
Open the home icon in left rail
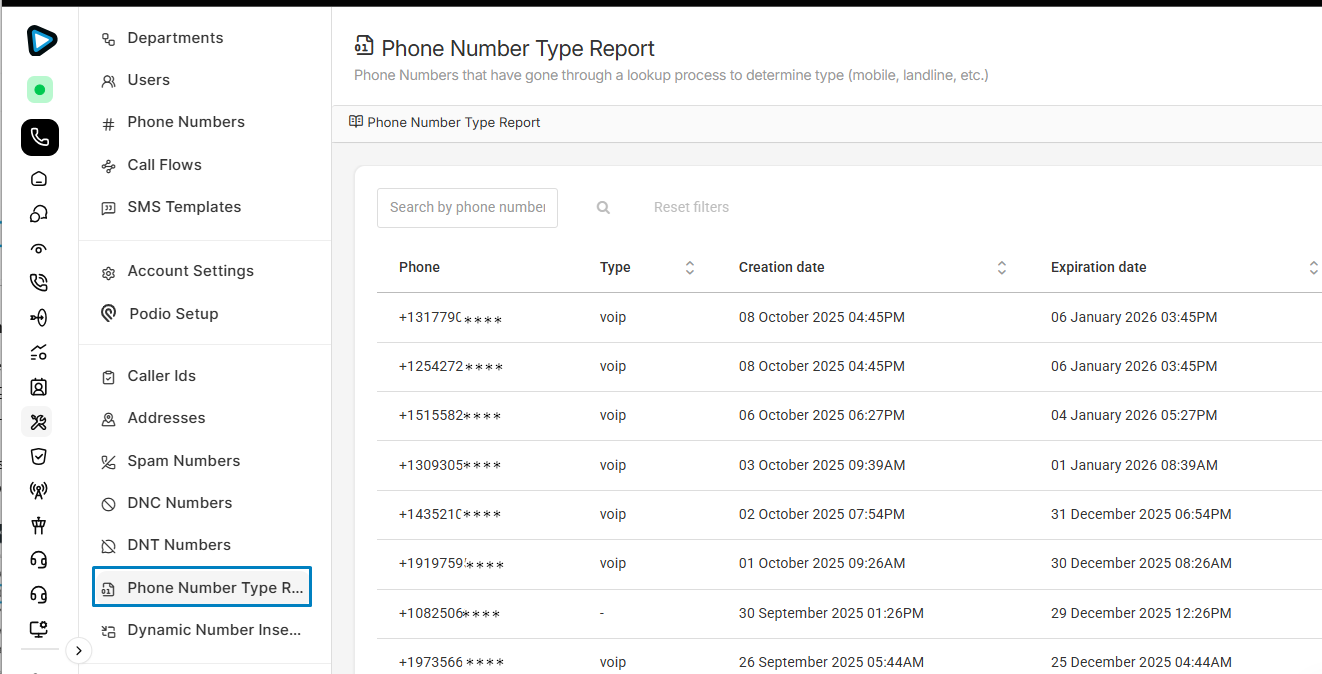tap(39, 179)
